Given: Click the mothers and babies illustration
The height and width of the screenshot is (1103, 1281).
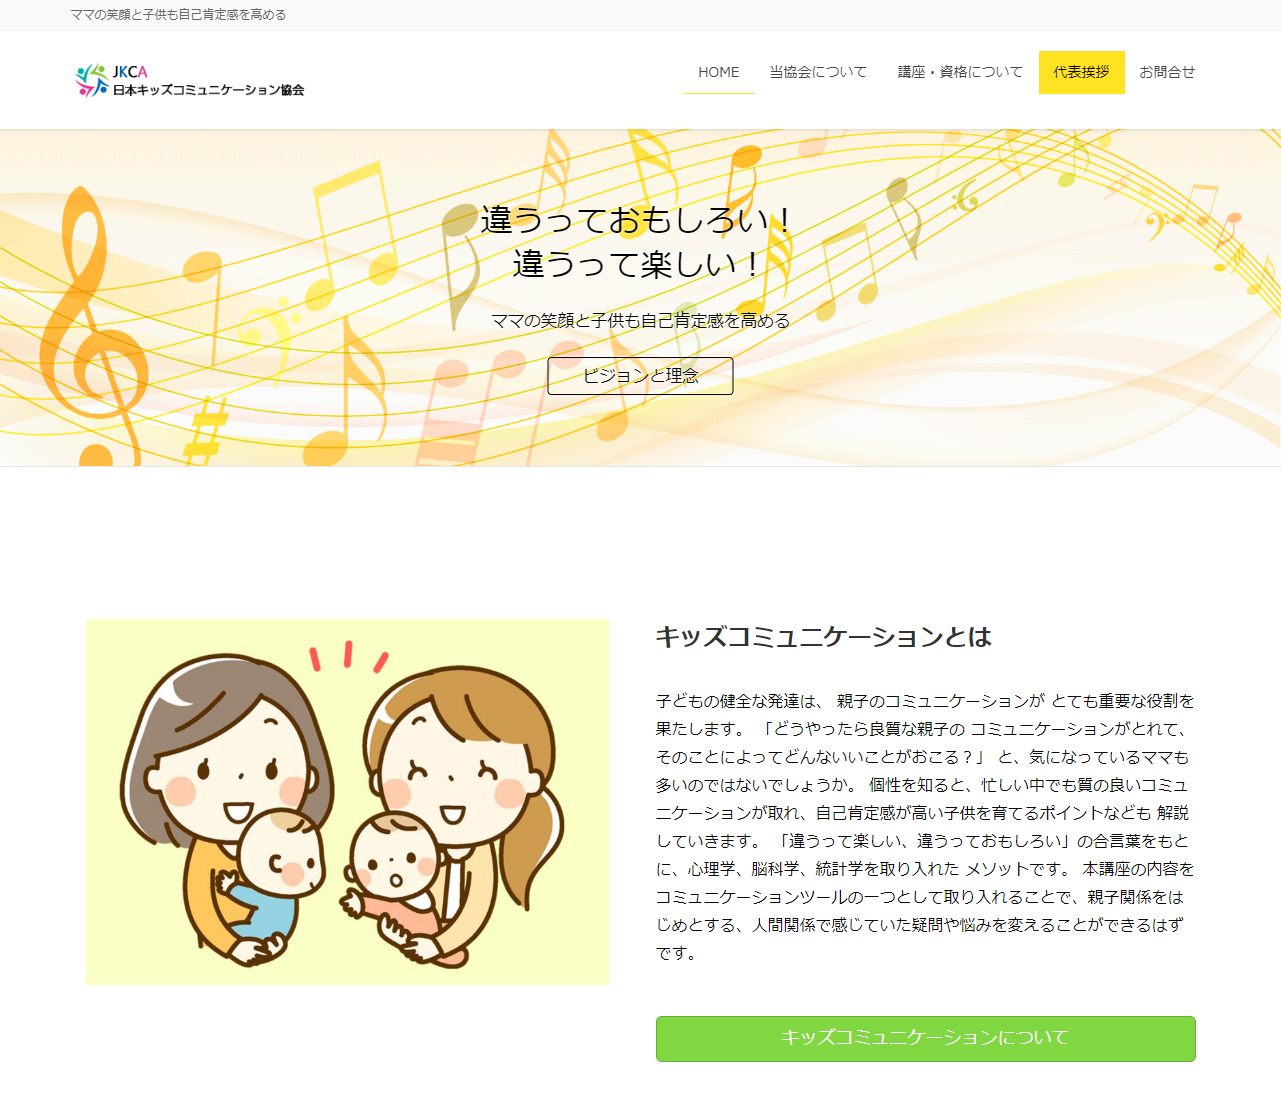Looking at the screenshot, I should point(347,802).
